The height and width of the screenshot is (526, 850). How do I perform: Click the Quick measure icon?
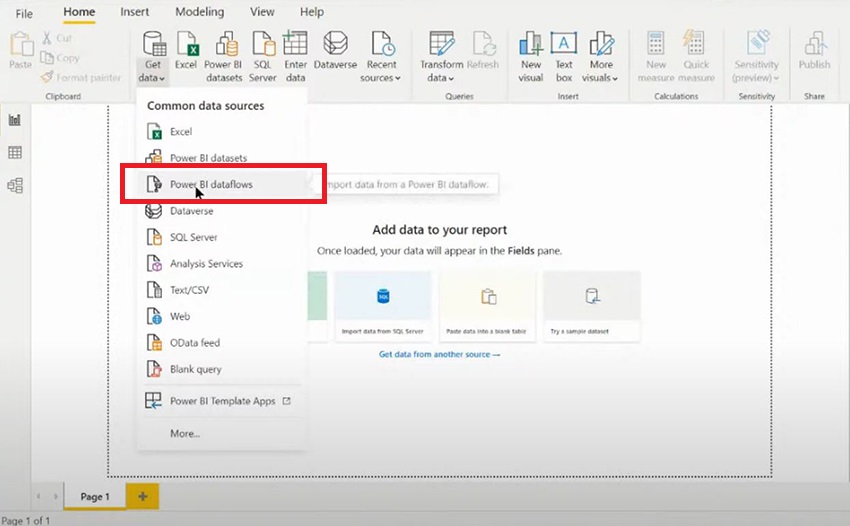pos(696,57)
